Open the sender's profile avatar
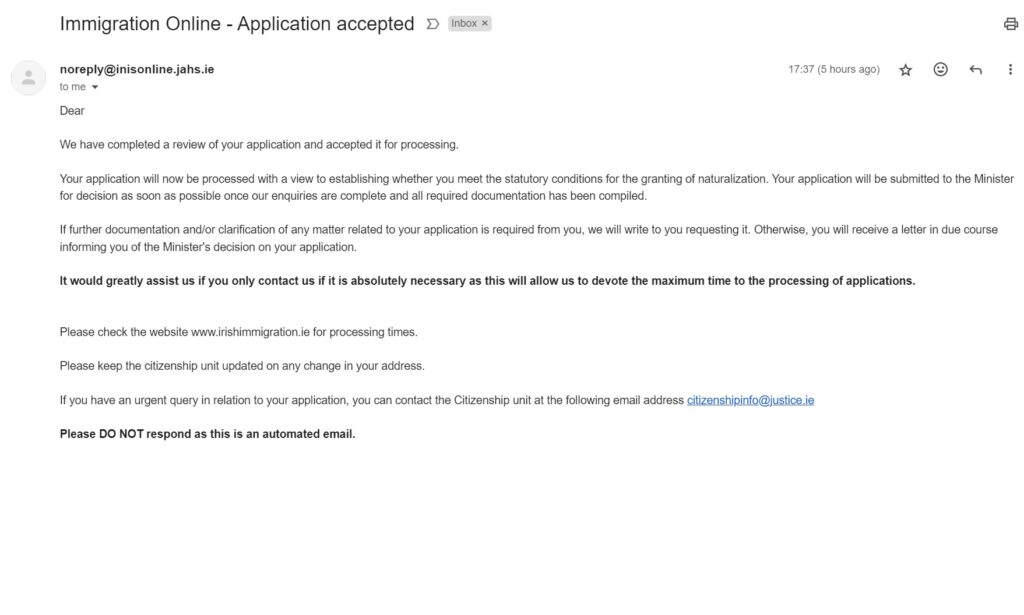This screenshot has width=1024, height=615. tap(28, 78)
